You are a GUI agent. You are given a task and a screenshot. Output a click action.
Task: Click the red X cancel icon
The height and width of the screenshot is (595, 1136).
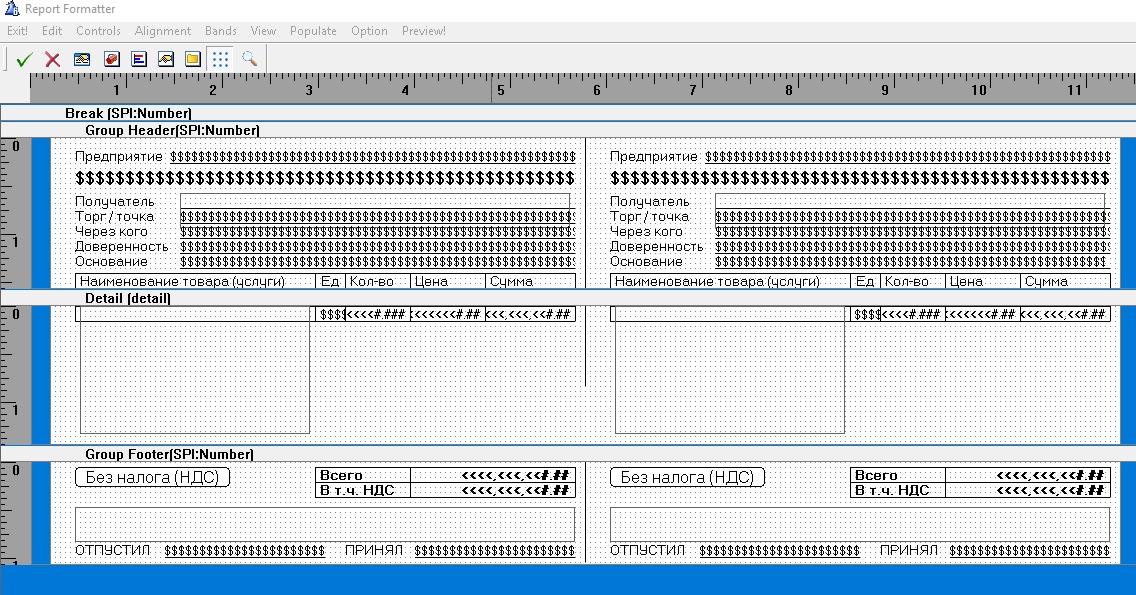pyautogui.click(x=53, y=60)
